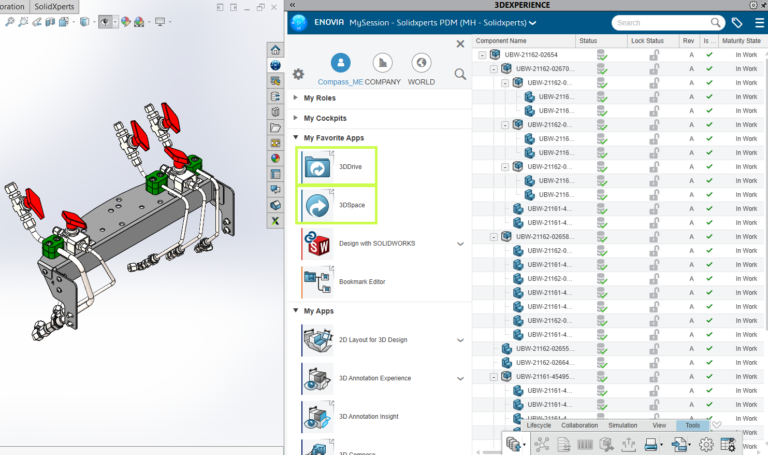The image size is (768, 455).
Task: Click Edit Appearance color ball icon
Action: tap(126, 22)
